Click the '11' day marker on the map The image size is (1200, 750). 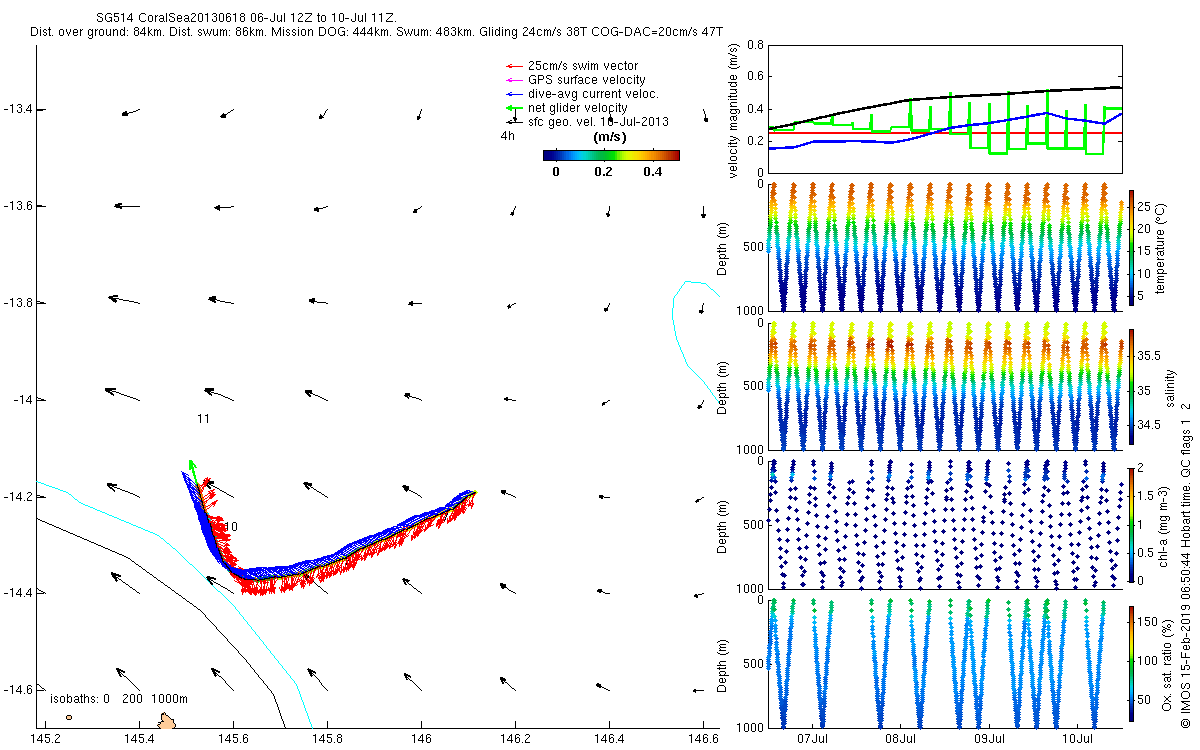[203, 419]
